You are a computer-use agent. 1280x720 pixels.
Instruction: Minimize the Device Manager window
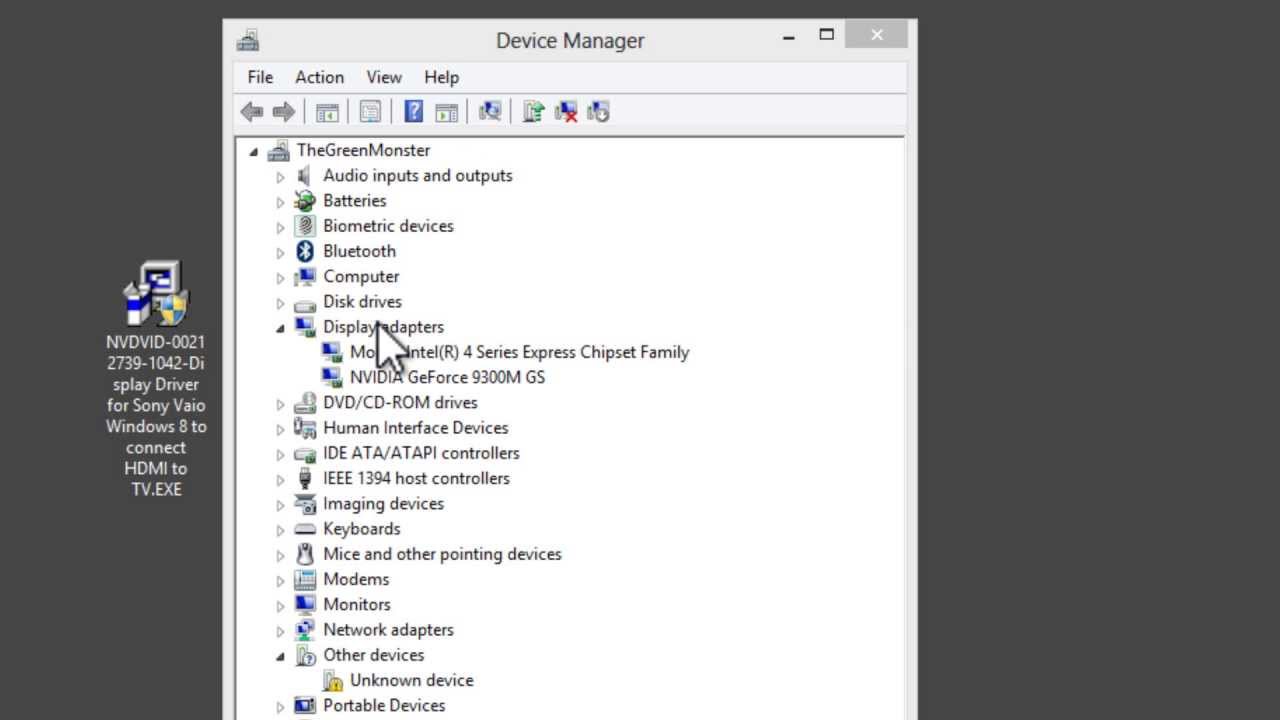[789, 36]
